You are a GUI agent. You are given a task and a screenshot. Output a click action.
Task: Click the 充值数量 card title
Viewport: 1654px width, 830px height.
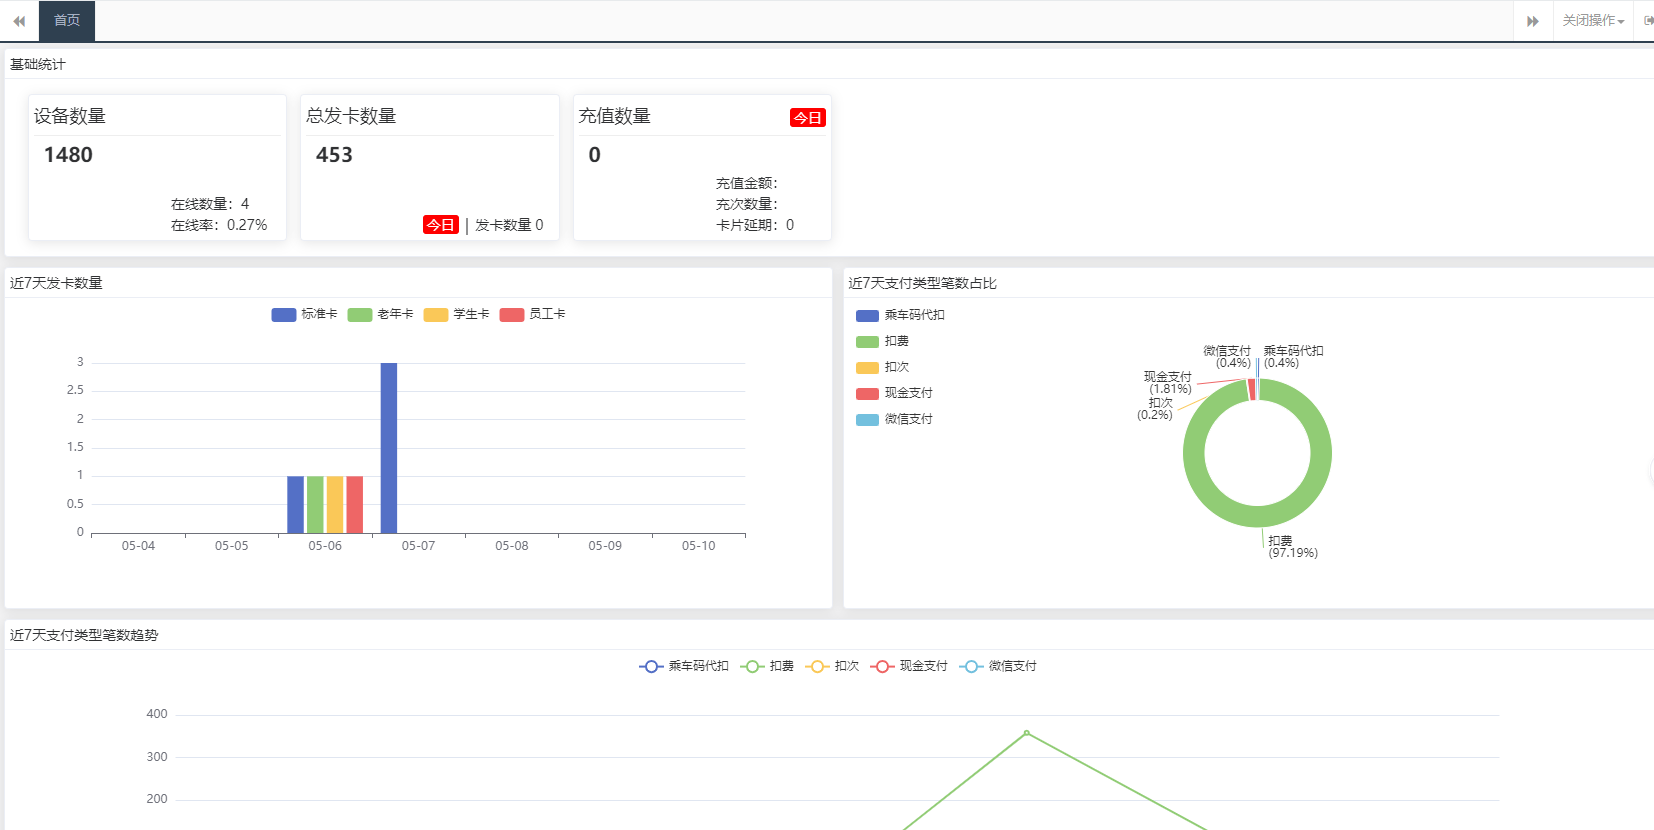click(x=615, y=116)
